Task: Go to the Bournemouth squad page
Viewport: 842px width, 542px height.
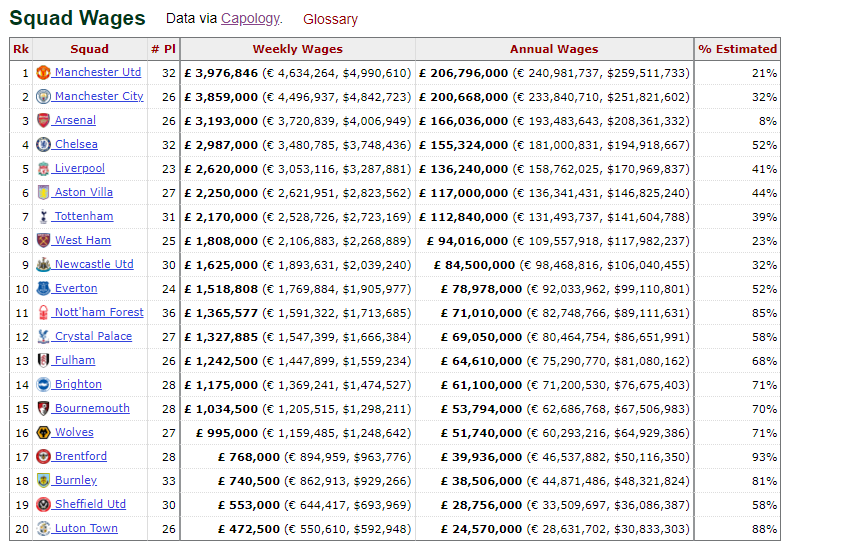Action: coord(92,408)
